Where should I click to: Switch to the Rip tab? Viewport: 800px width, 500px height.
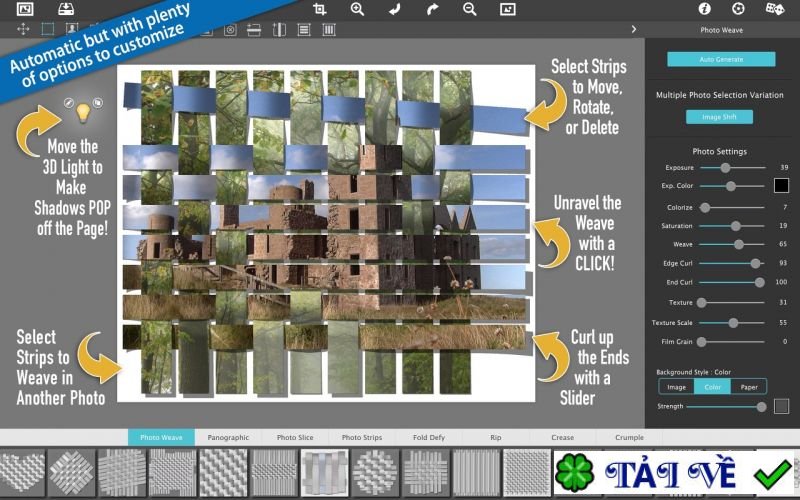(495, 437)
